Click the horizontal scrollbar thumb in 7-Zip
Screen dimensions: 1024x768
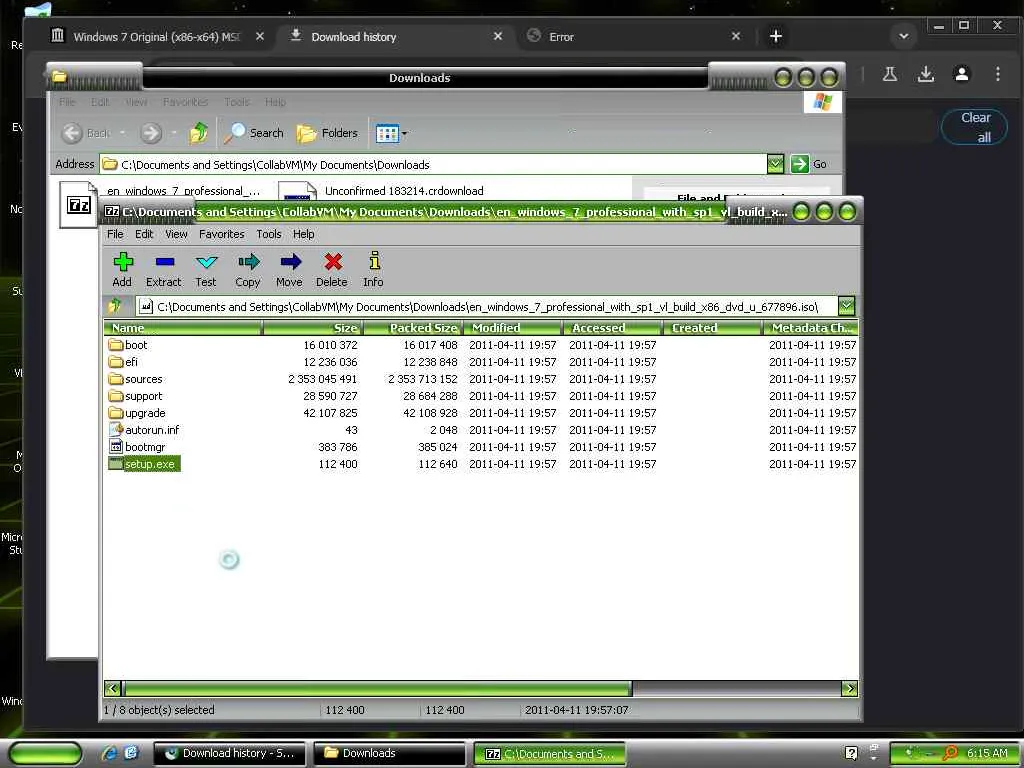(377, 688)
